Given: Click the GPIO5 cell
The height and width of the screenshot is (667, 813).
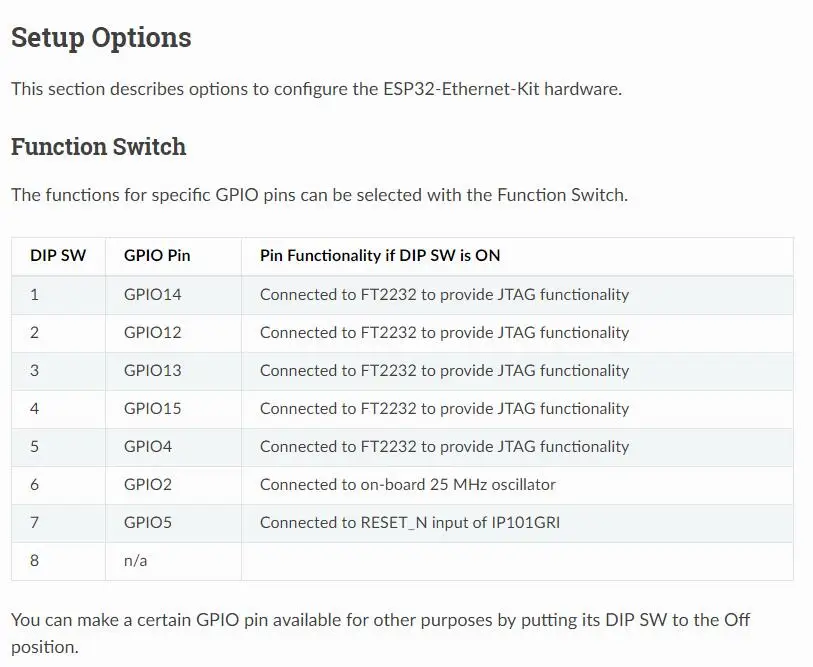Looking at the screenshot, I should point(148,523).
